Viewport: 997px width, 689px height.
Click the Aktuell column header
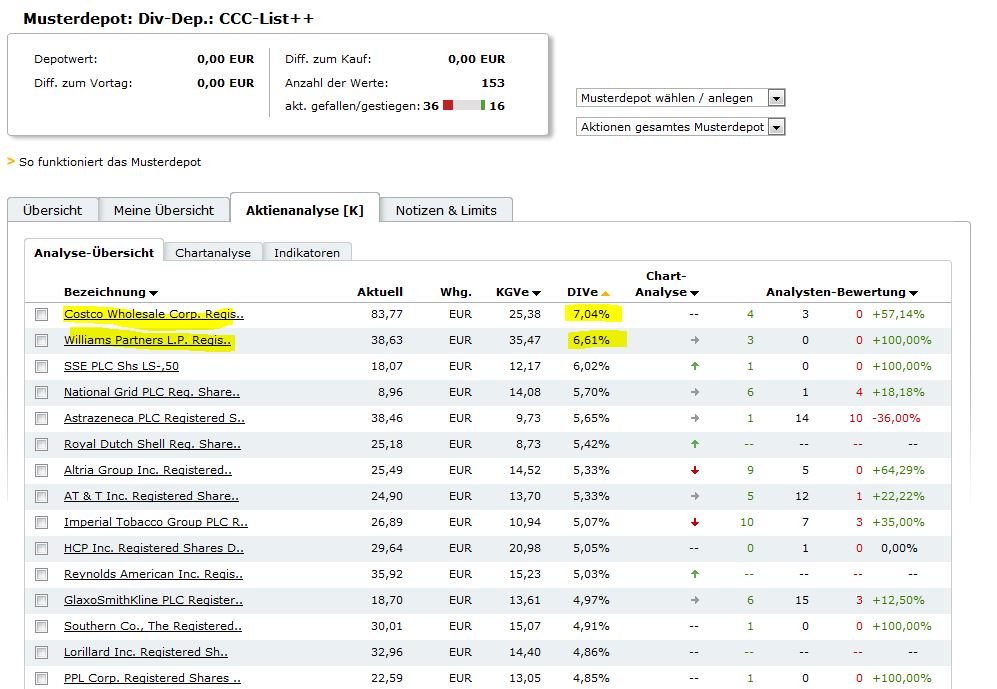tap(380, 292)
